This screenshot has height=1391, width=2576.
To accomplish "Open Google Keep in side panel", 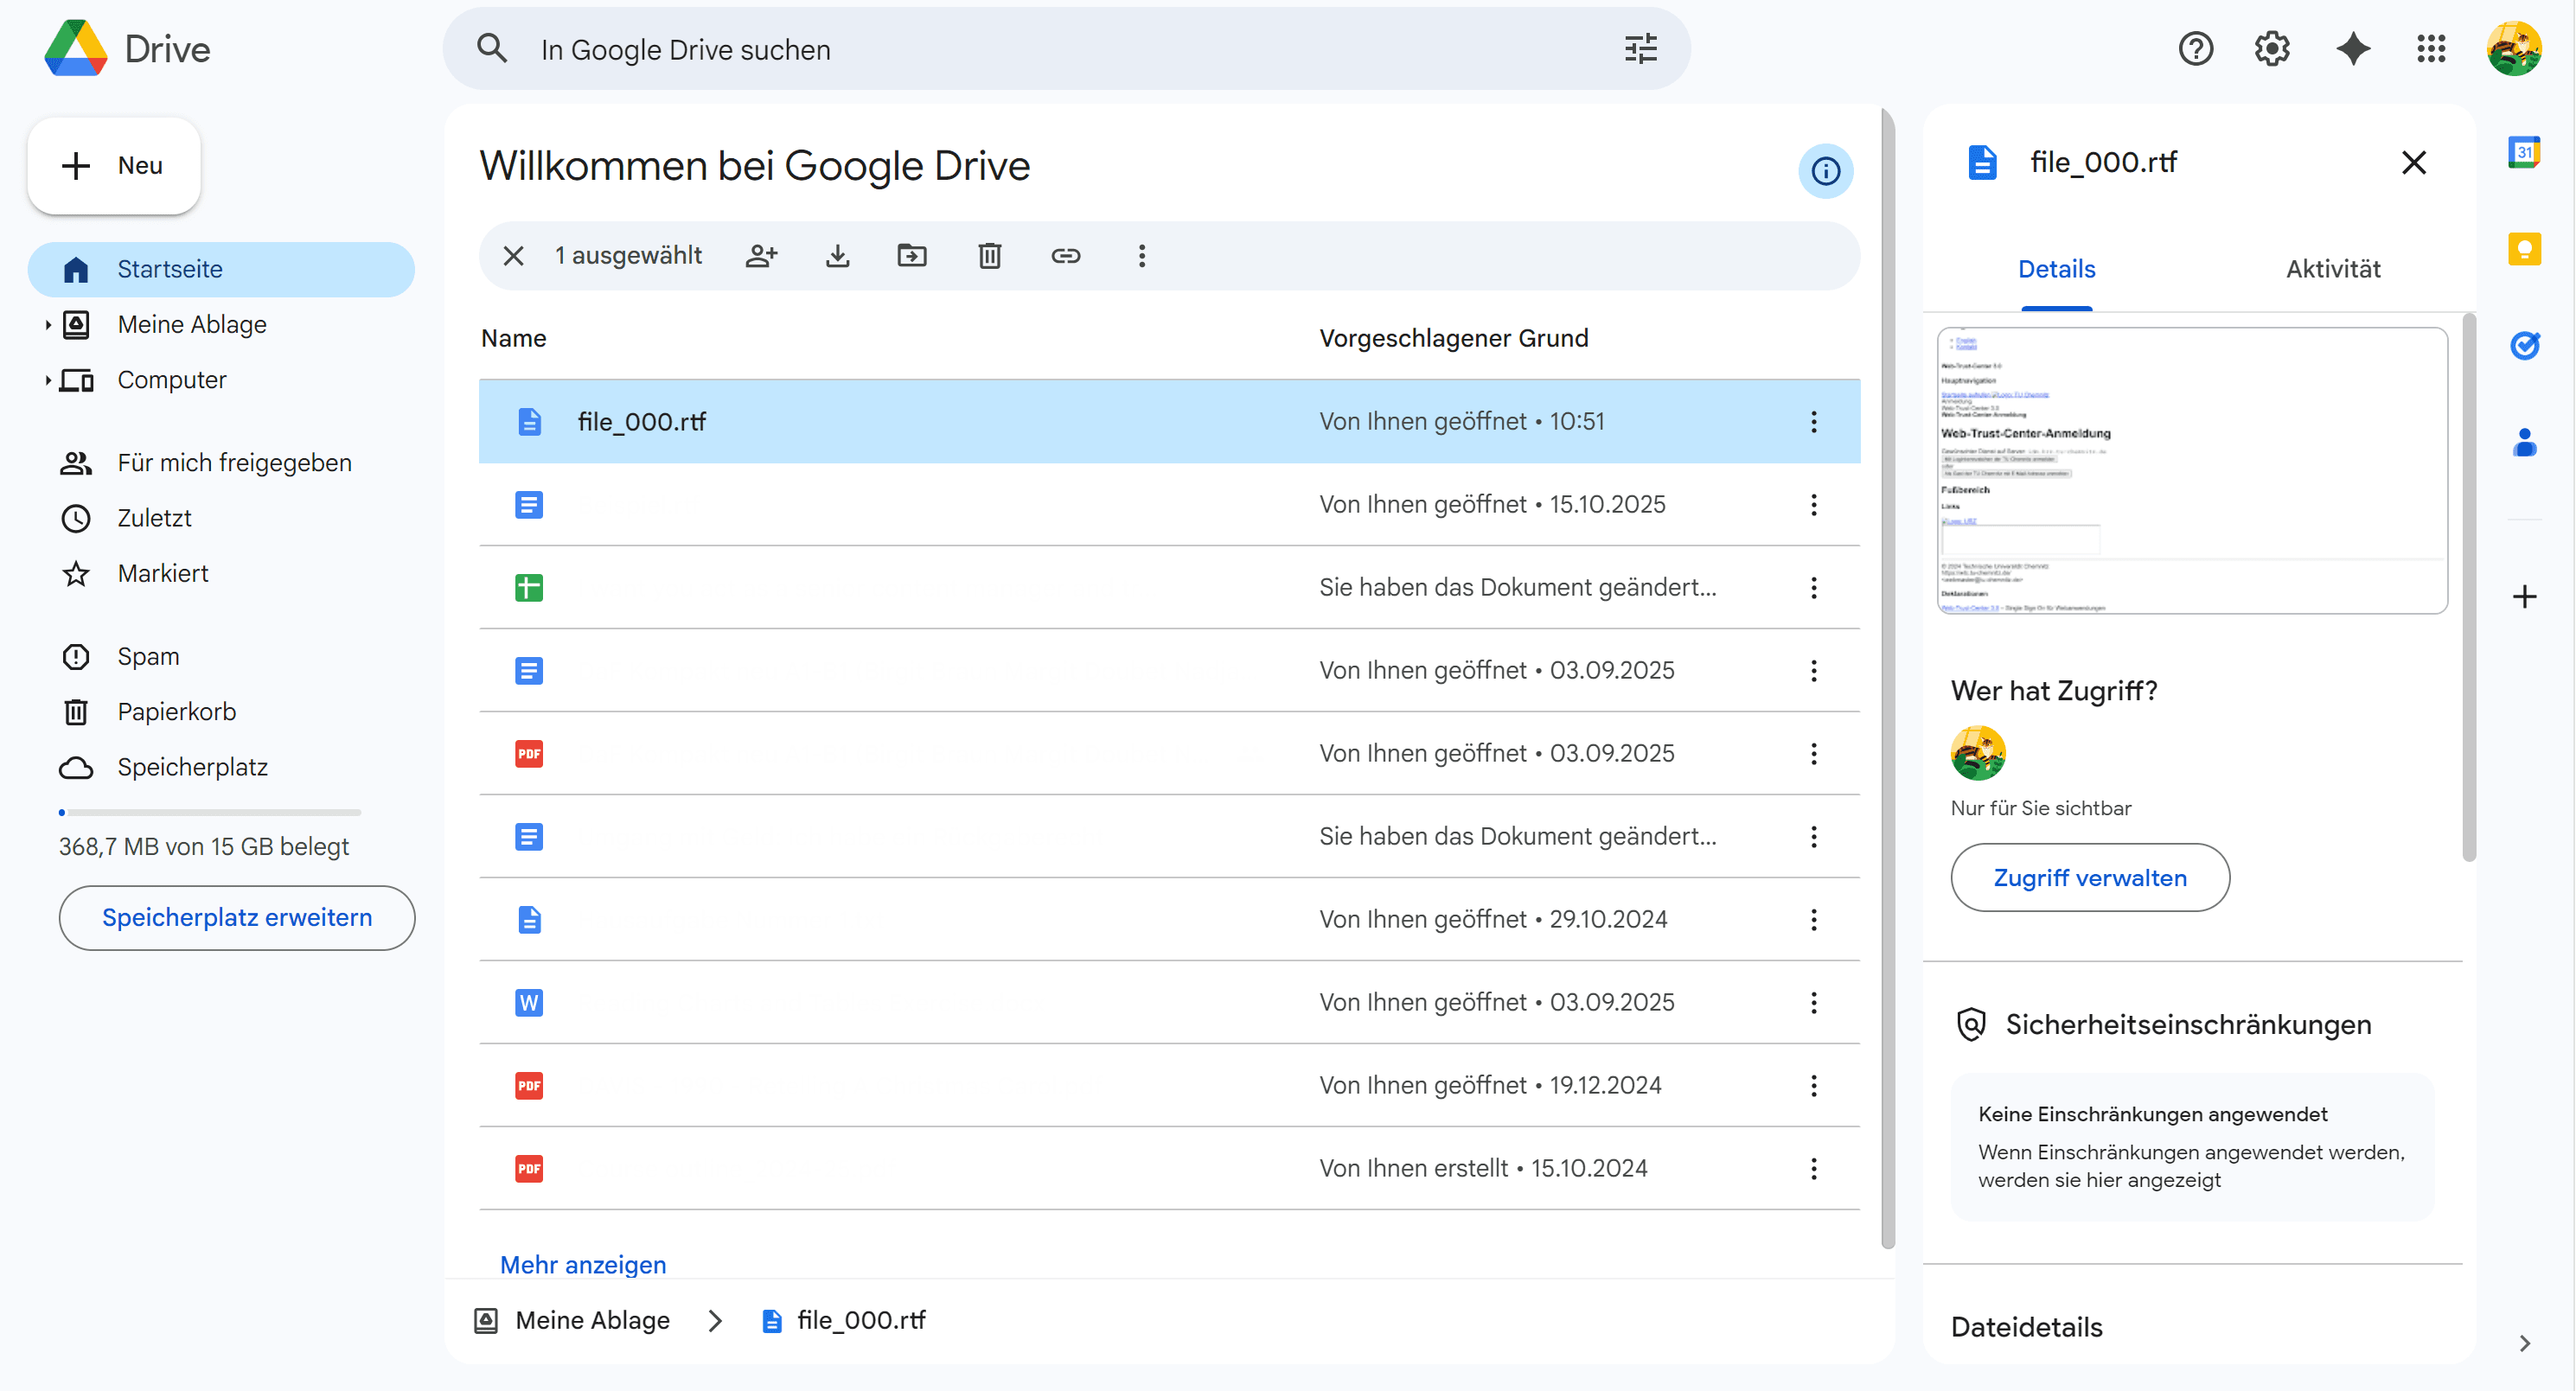I will click(x=2524, y=249).
